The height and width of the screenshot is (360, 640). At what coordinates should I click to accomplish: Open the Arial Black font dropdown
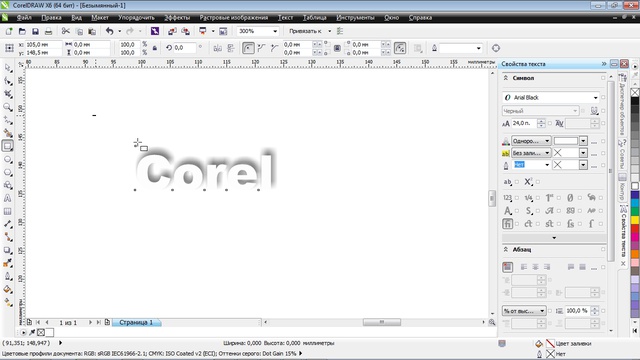(596, 98)
